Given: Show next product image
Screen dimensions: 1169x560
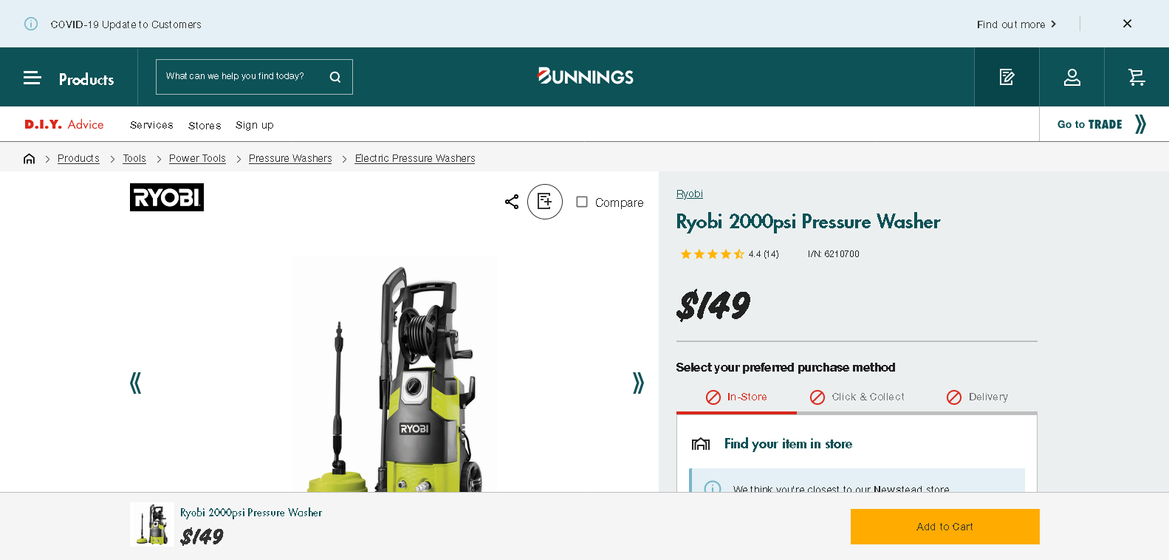Looking at the screenshot, I should [637, 383].
